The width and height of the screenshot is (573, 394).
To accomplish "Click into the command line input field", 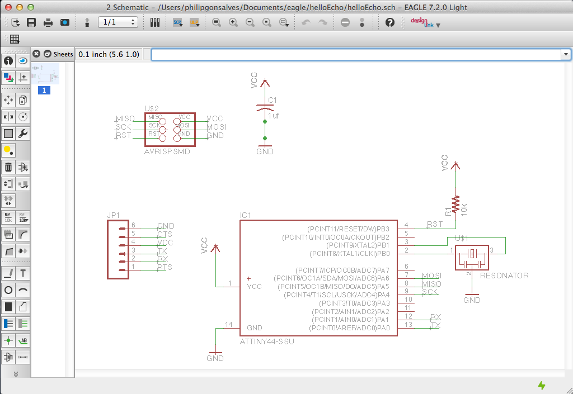I will point(356,54).
